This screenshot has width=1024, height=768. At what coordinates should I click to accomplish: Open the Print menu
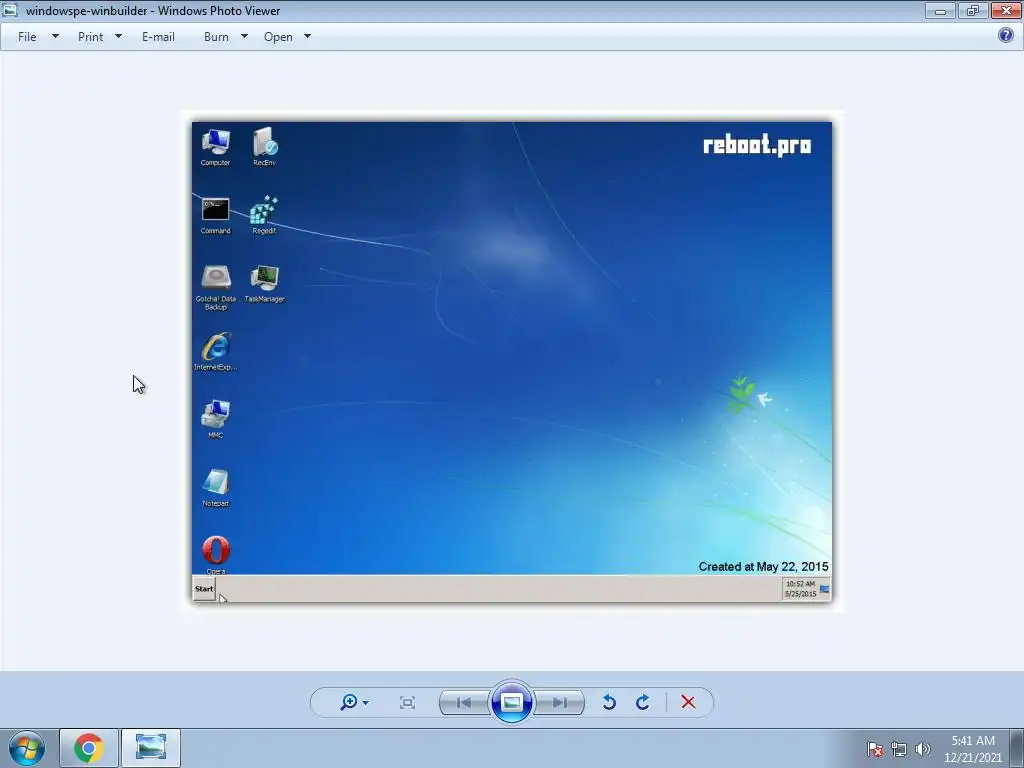click(x=90, y=37)
